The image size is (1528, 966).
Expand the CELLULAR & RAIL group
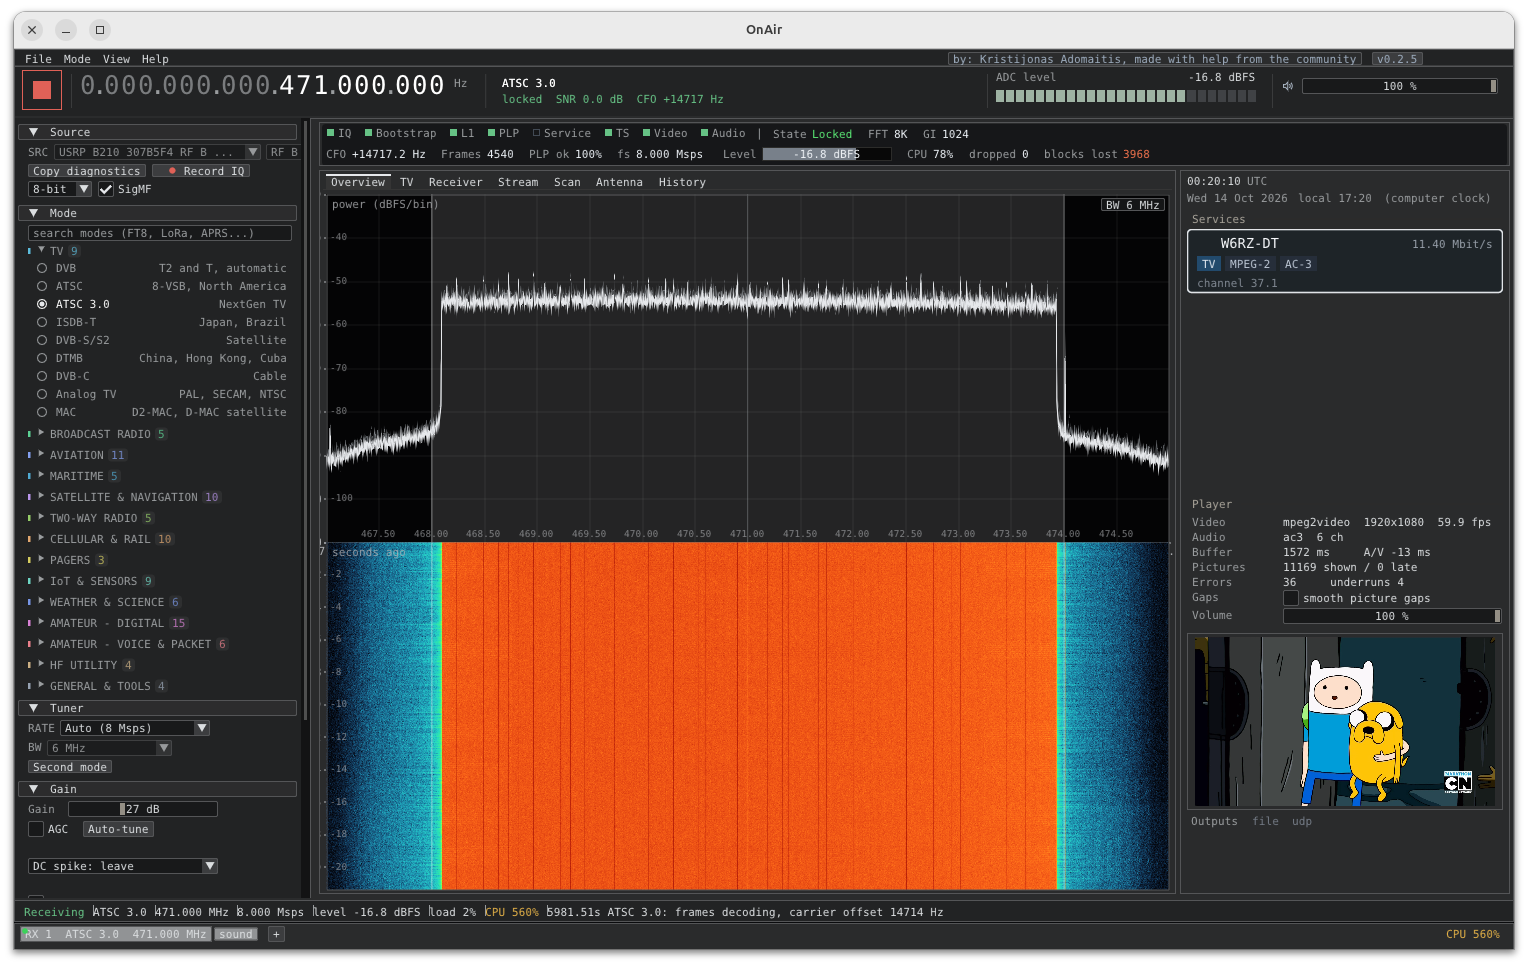pyautogui.click(x=41, y=539)
